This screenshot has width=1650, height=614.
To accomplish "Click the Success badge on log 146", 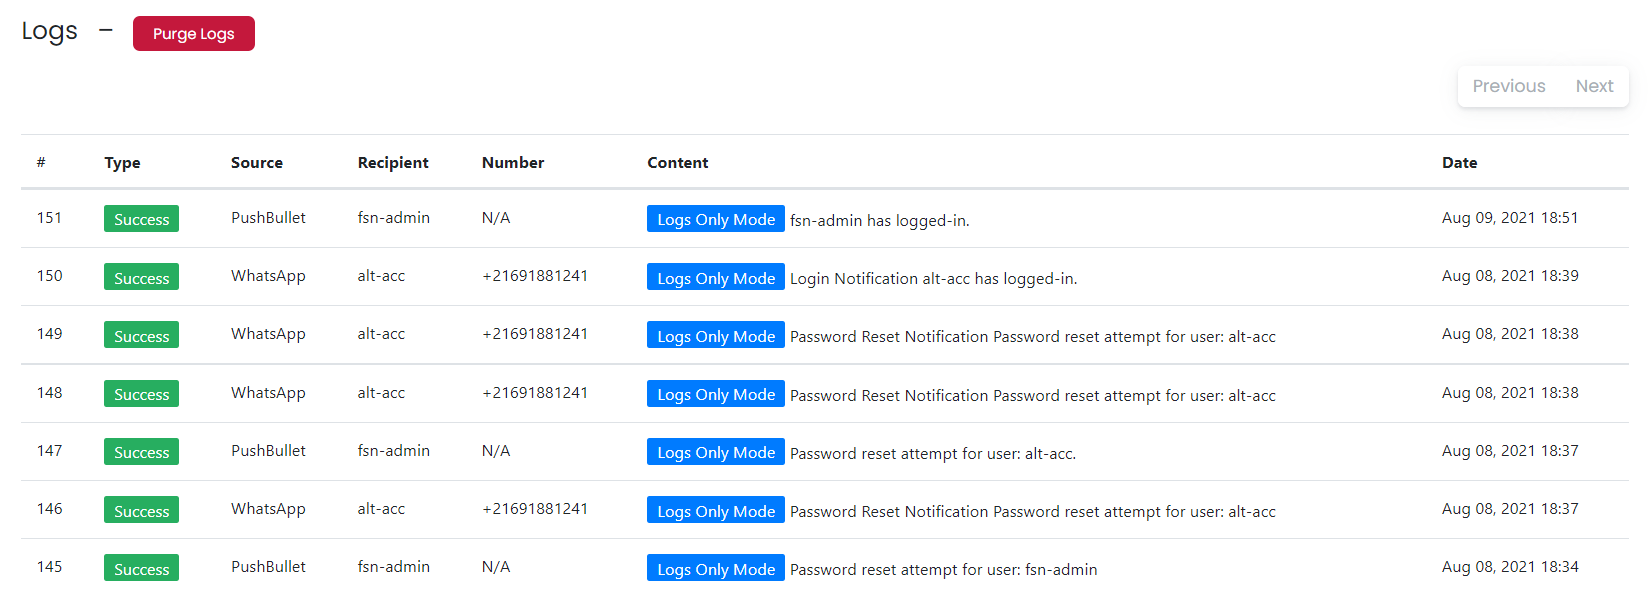I will [141, 510].
